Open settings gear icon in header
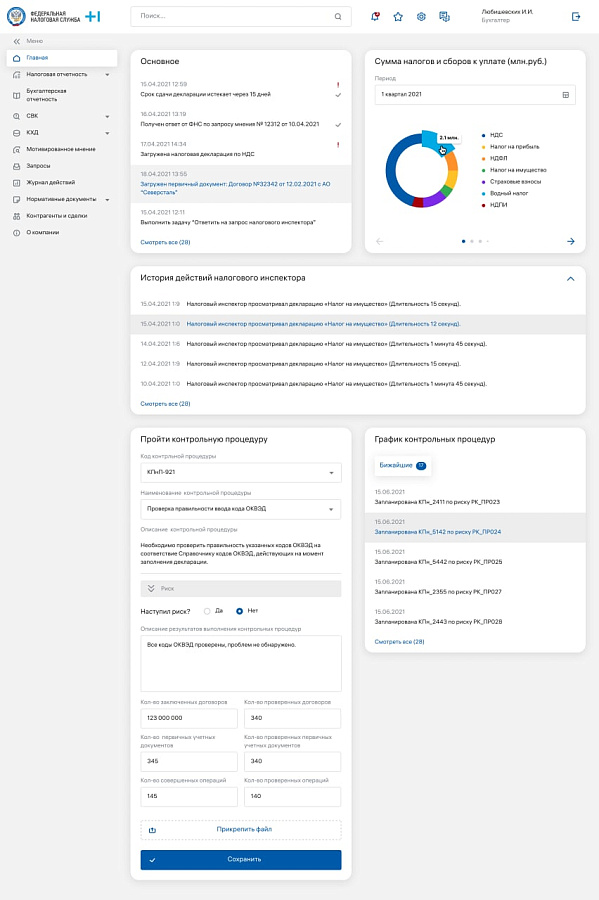This screenshot has width=599, height=900. coord(421,17)
